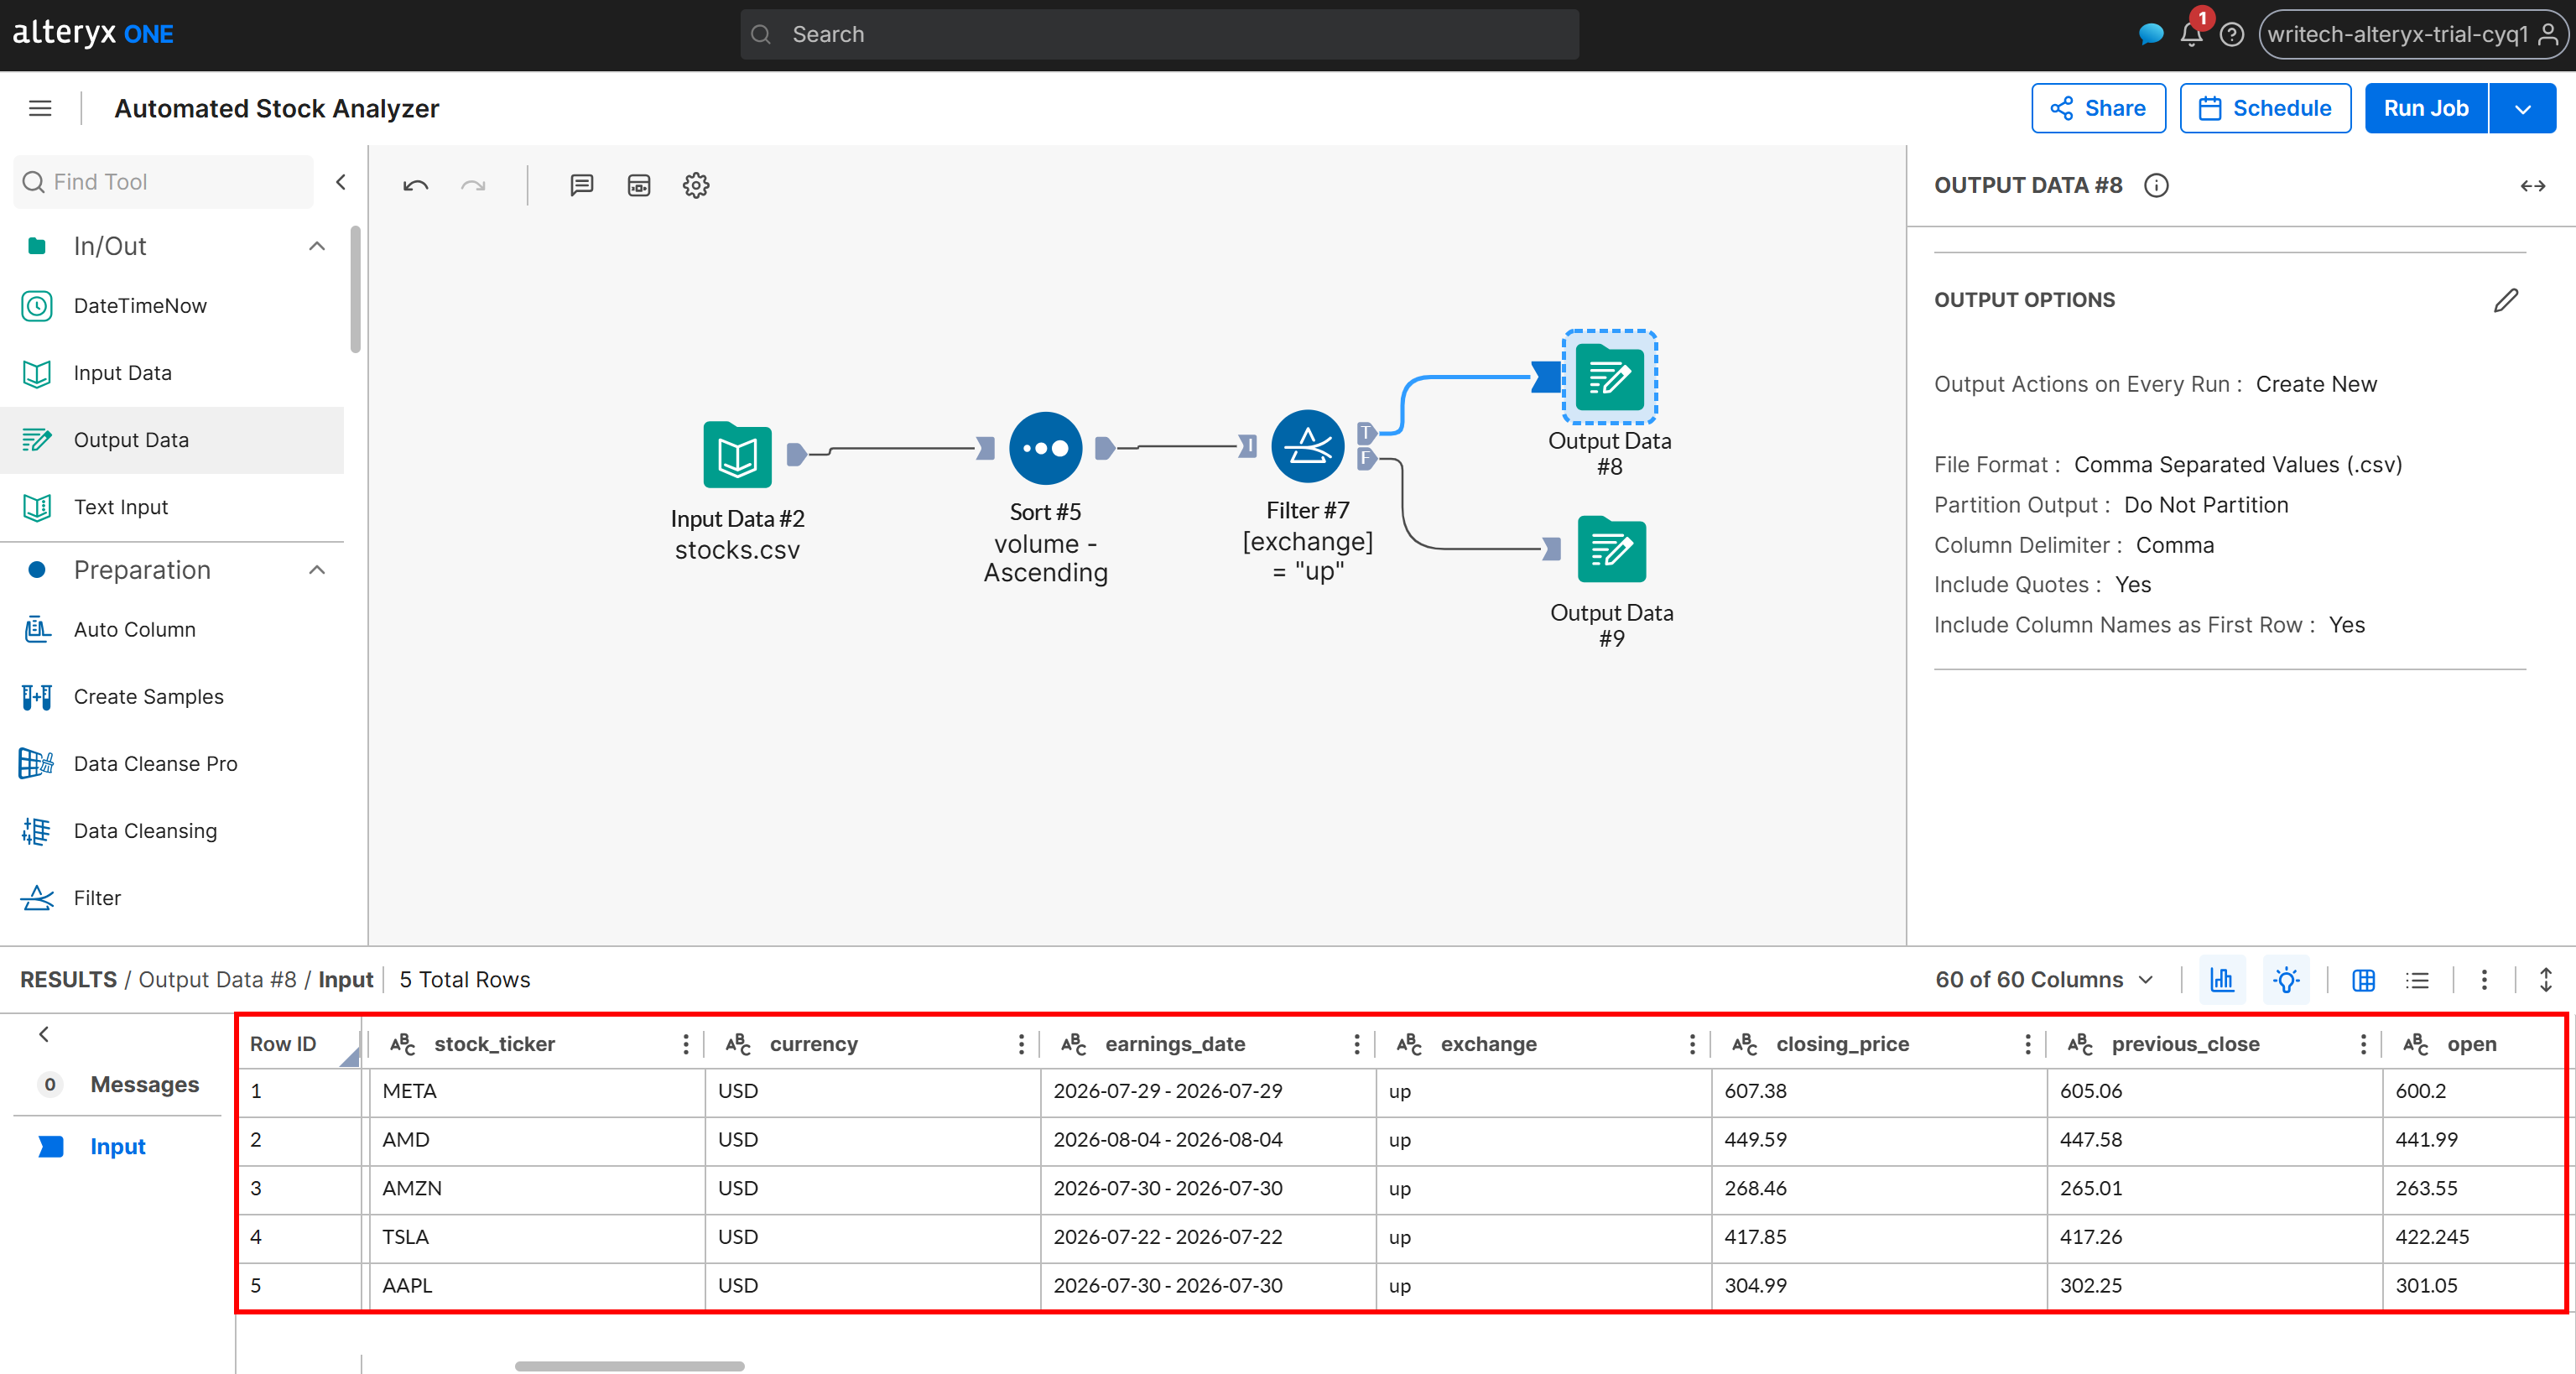Open the hamburger navigation menu
The height and width of the screenshot is (1374, 2576).
coord(40,108)
